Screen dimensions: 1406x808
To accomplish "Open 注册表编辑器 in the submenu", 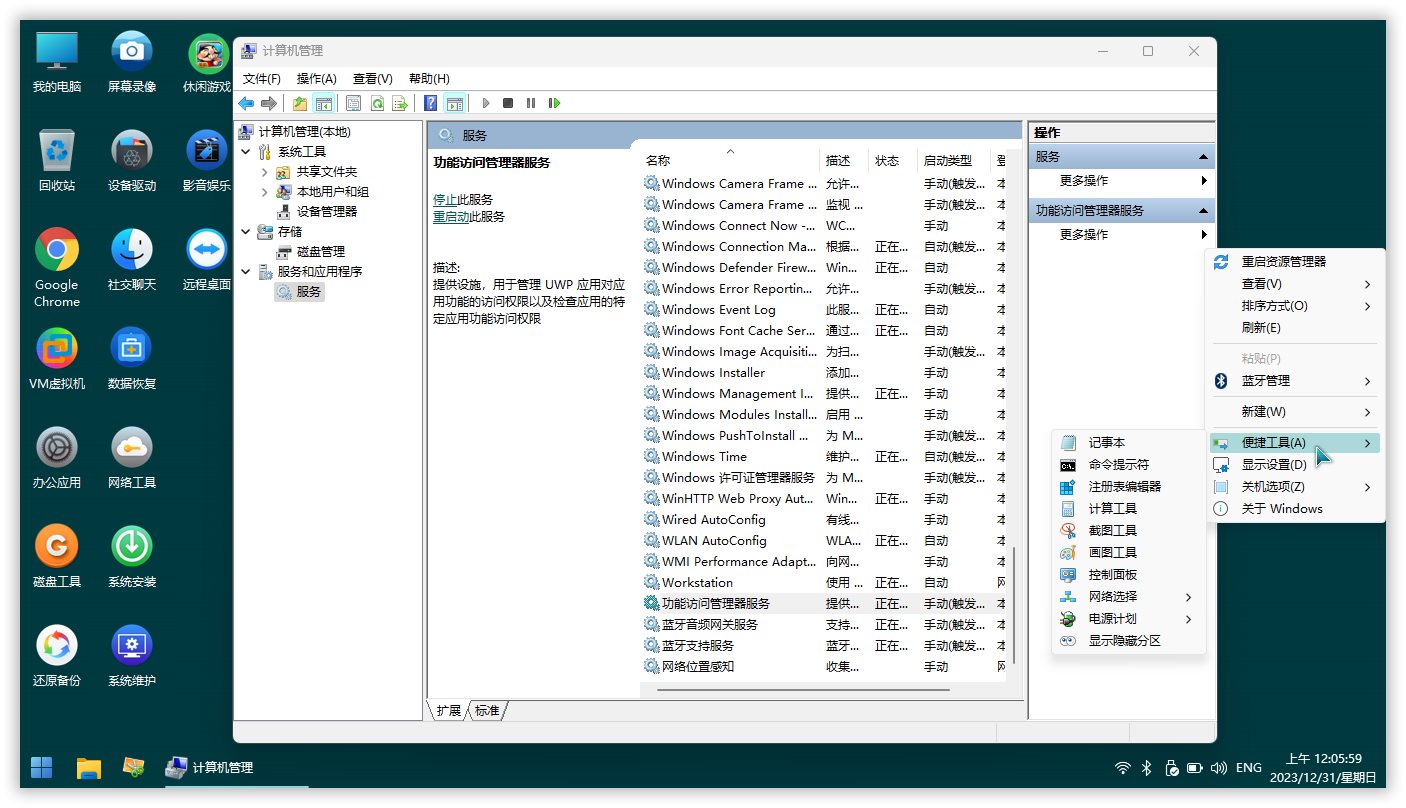I will tap(1129, 486).
